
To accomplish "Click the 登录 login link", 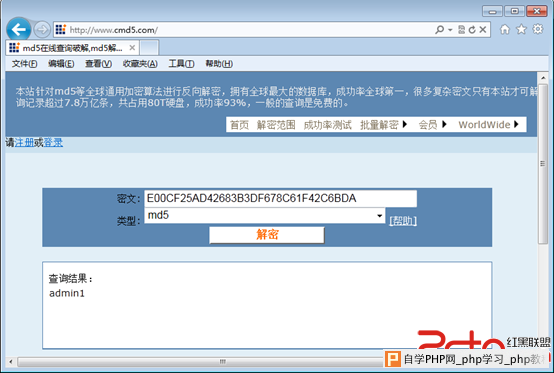I will click(53, 143).
